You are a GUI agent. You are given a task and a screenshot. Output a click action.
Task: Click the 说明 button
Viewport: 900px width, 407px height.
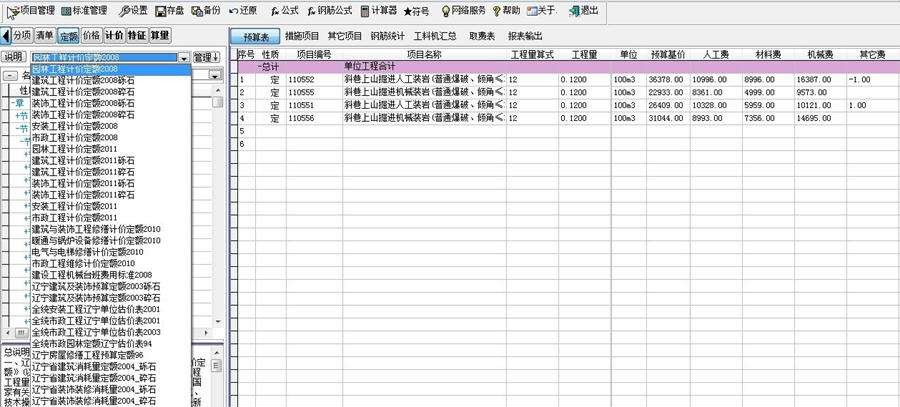(14, 57)
